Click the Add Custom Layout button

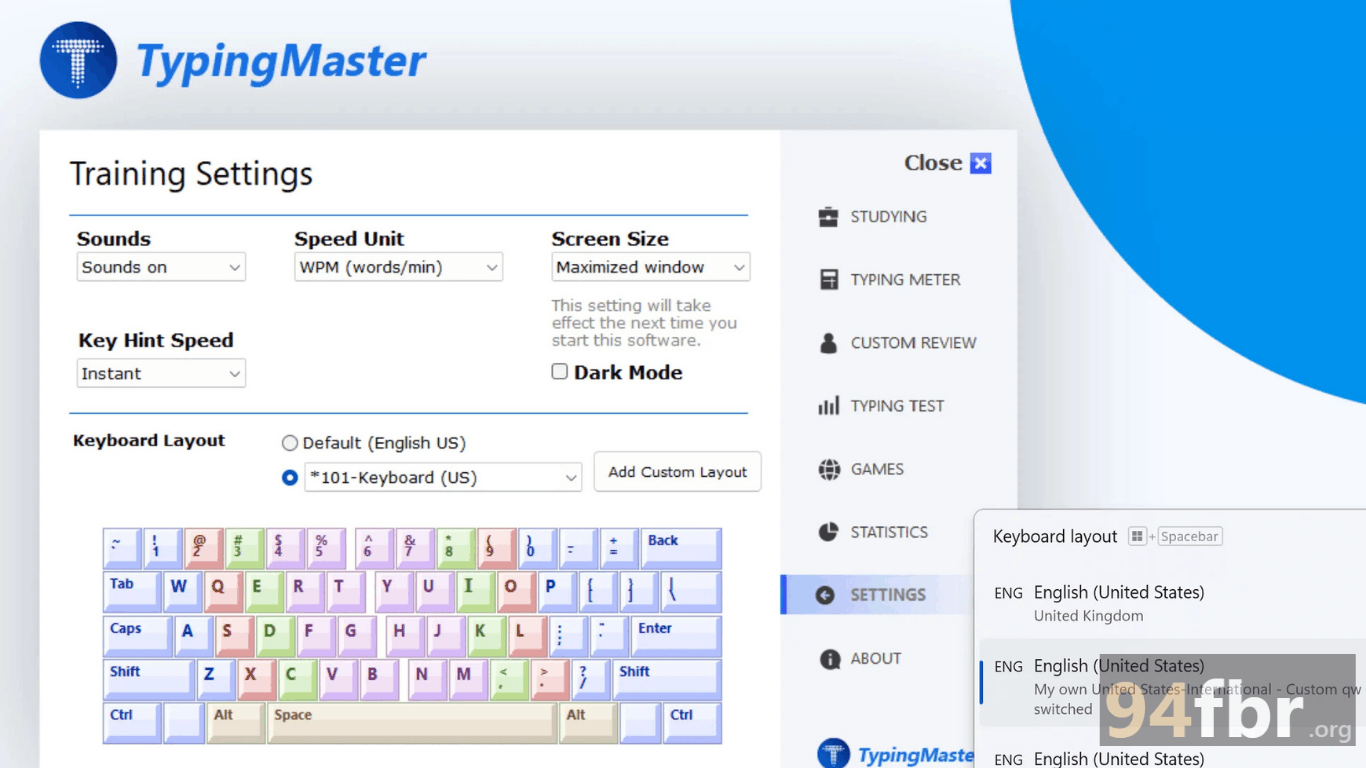click(678, 472)
